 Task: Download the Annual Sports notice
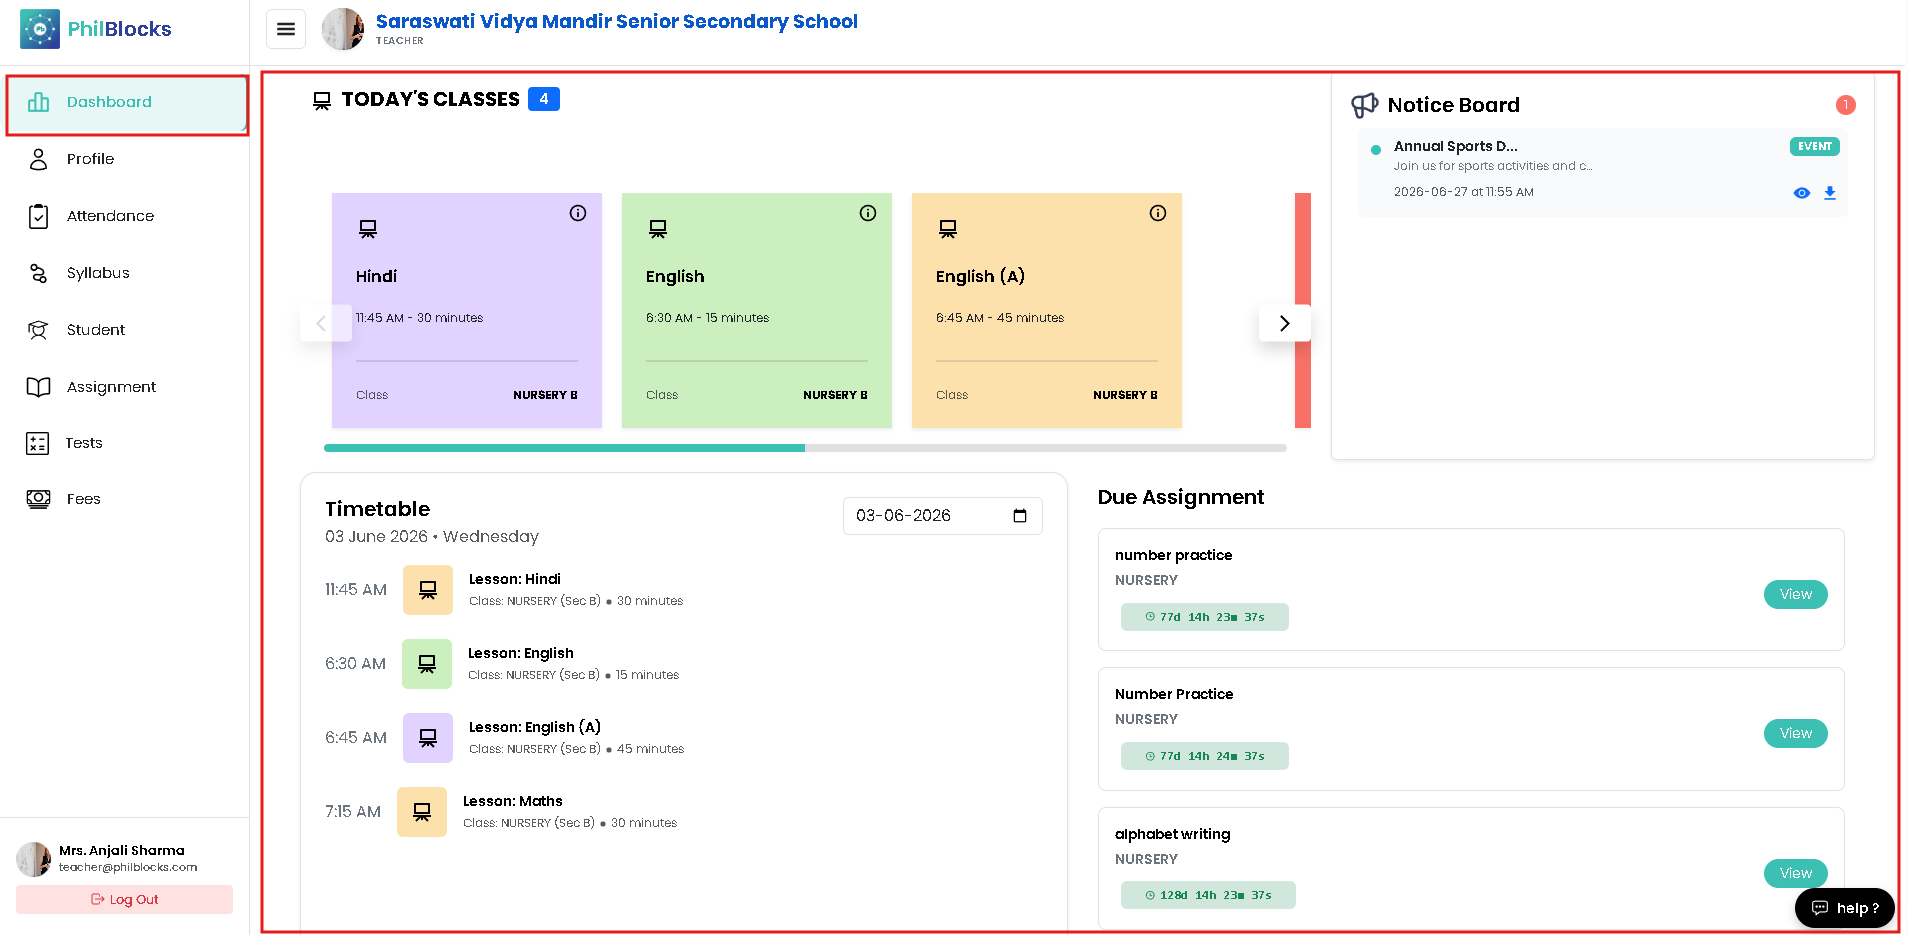[1830, 193]
